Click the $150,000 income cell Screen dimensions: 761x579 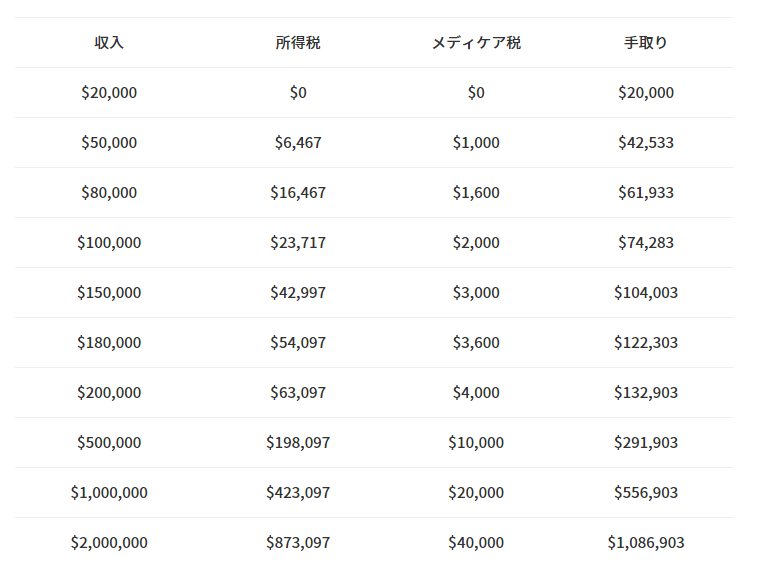109,293
